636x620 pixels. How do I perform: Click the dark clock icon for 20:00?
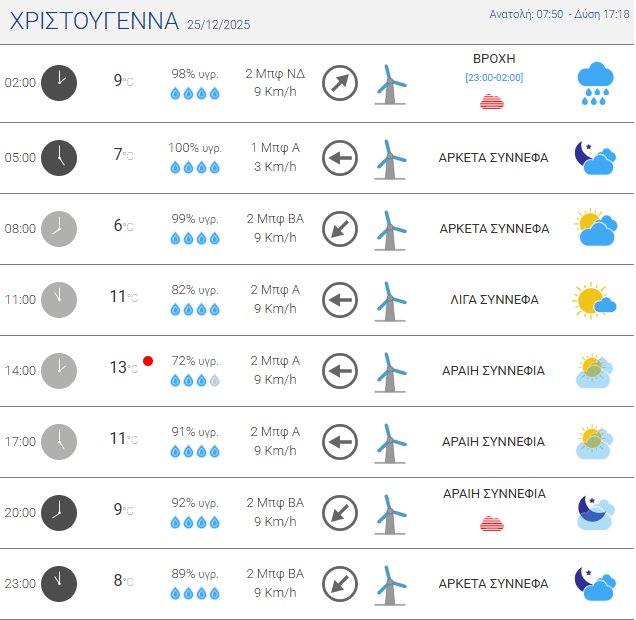59,512
